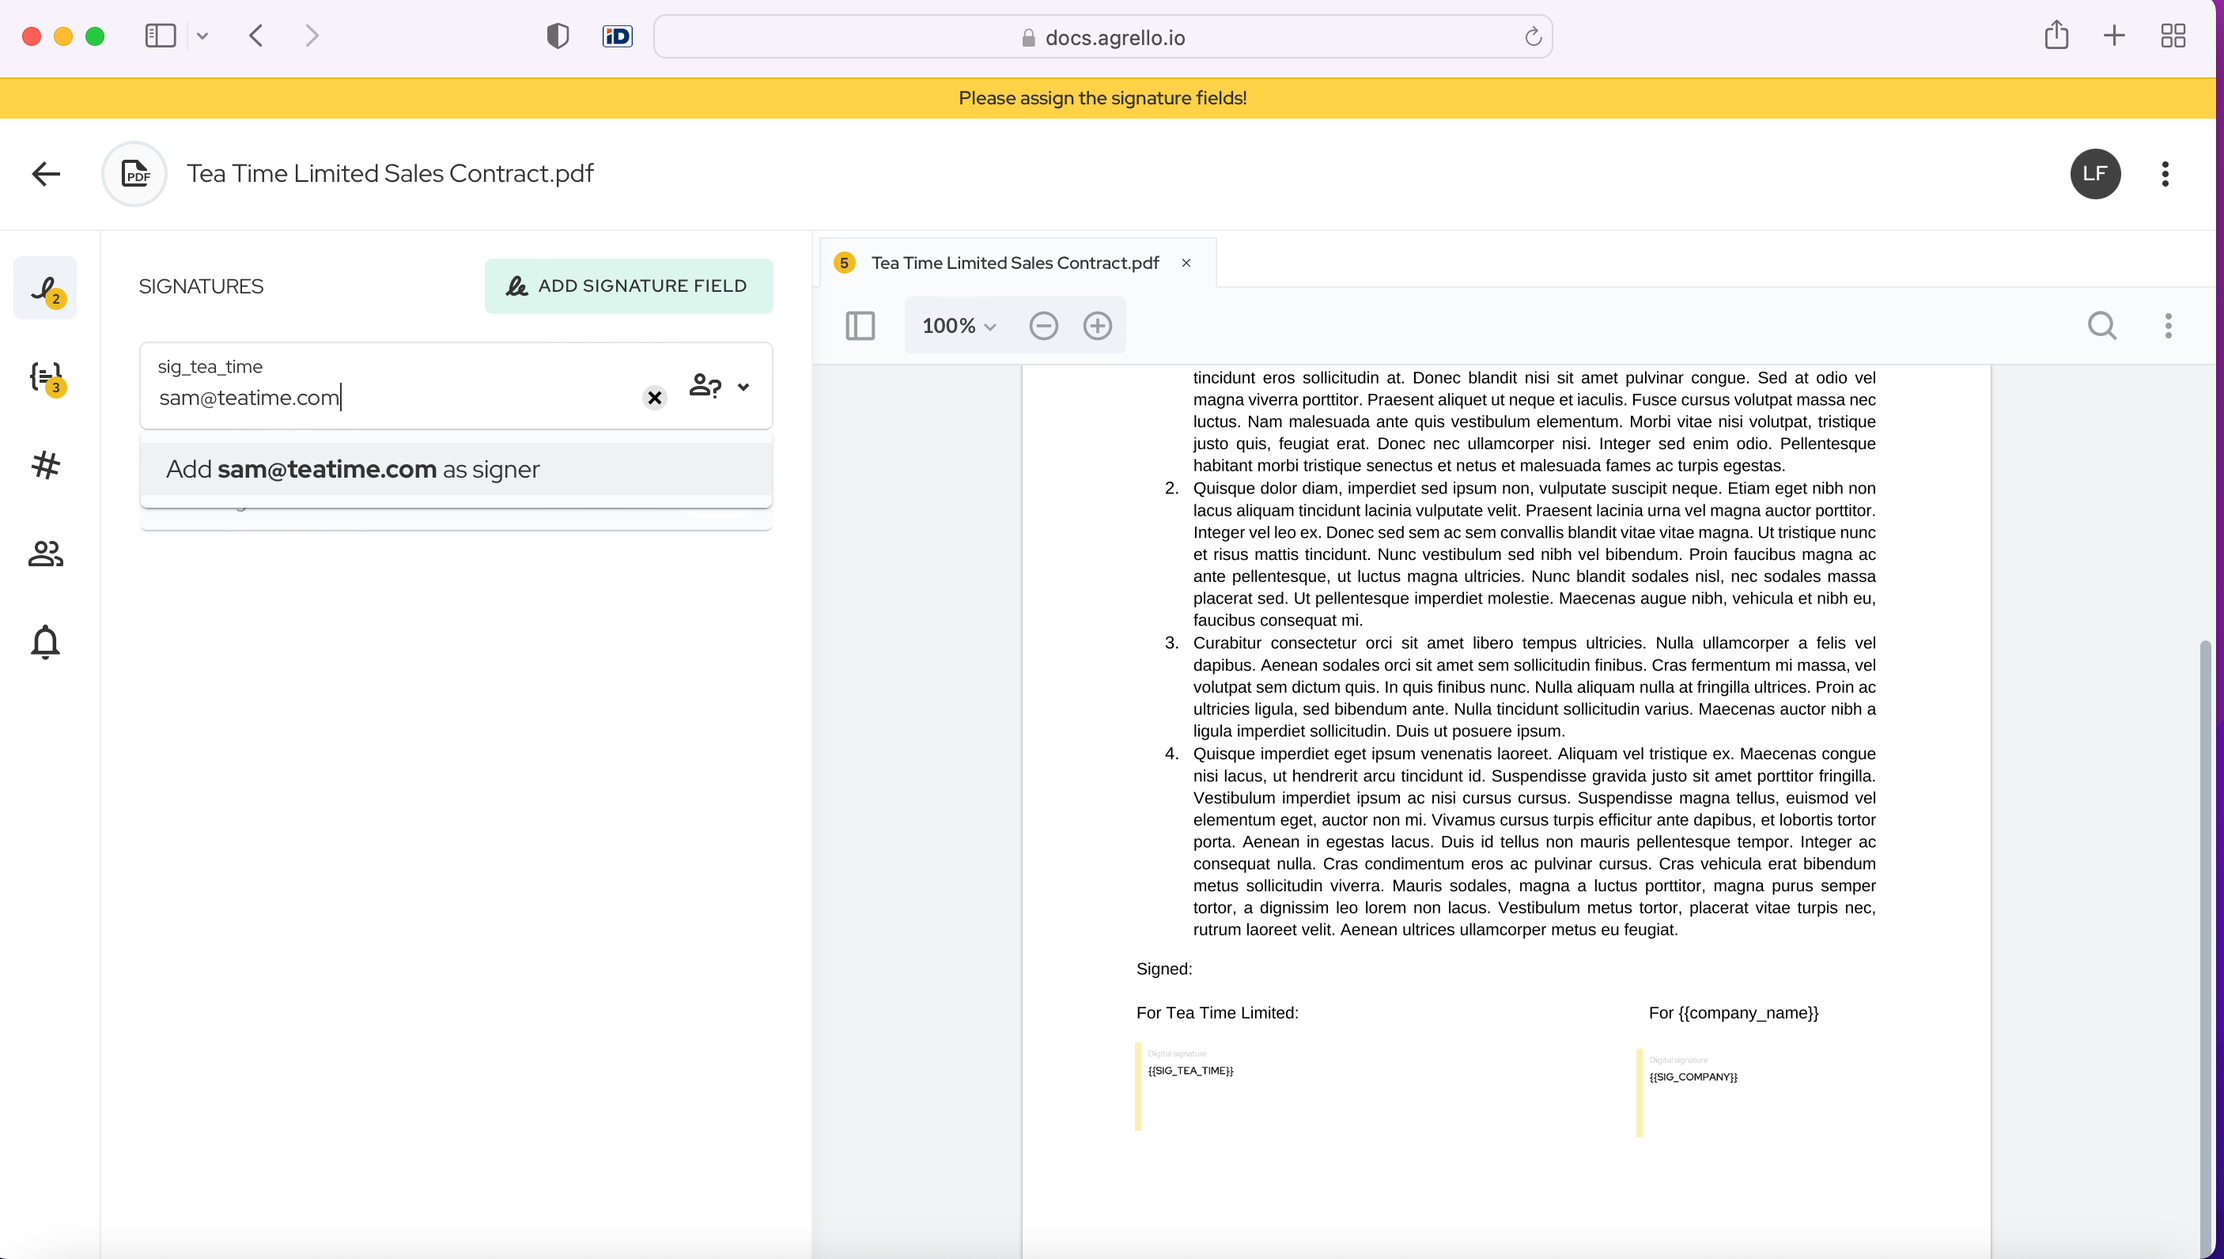
Task: Open the Signatures sidebar icon
Action: [x=45, y=289]
